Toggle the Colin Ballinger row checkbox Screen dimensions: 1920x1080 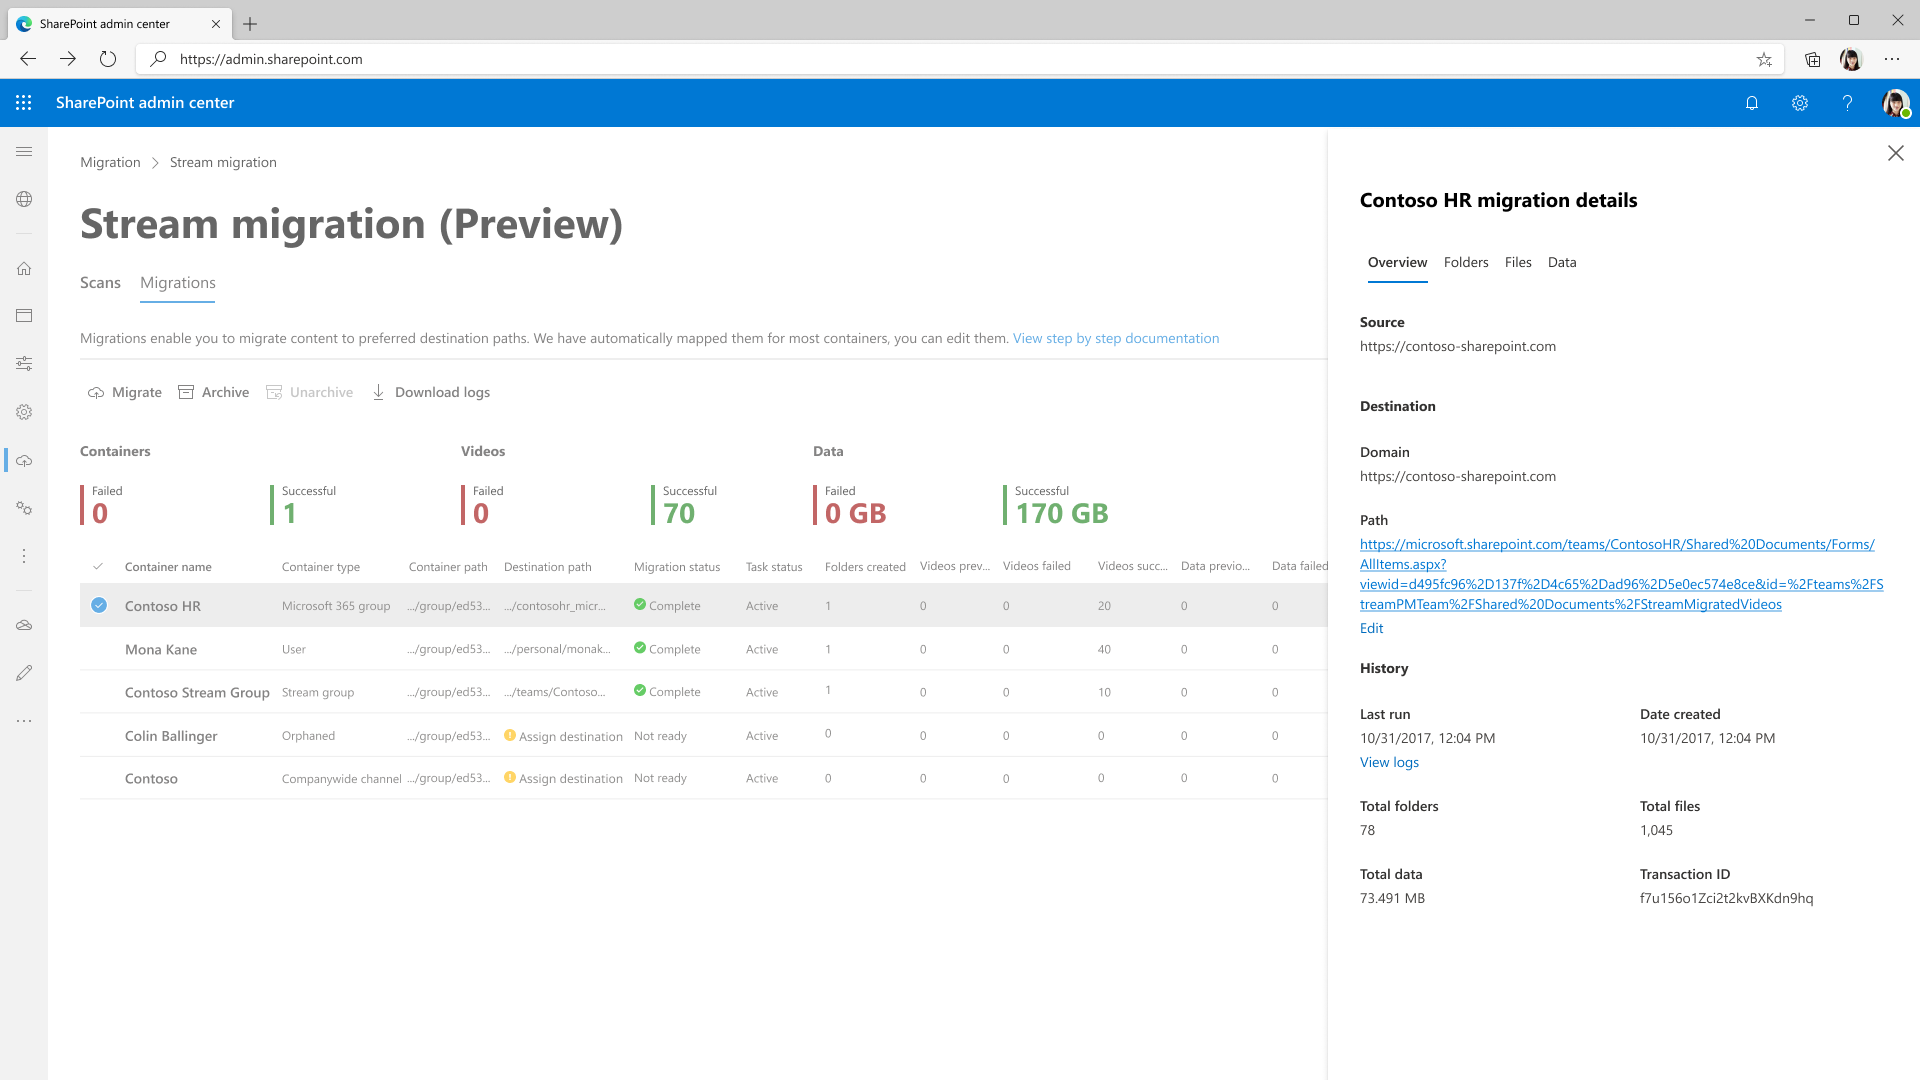(x=99, y=735)
